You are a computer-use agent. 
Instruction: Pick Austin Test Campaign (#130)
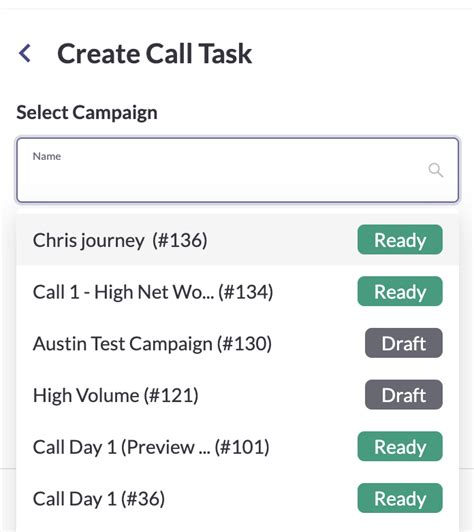point(238,343)
